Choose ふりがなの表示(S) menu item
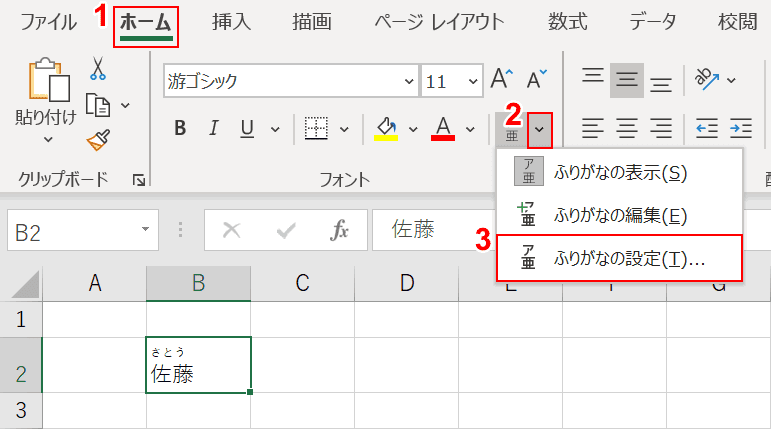The width and height of the screenshot is (771, 429). (620, 172)
